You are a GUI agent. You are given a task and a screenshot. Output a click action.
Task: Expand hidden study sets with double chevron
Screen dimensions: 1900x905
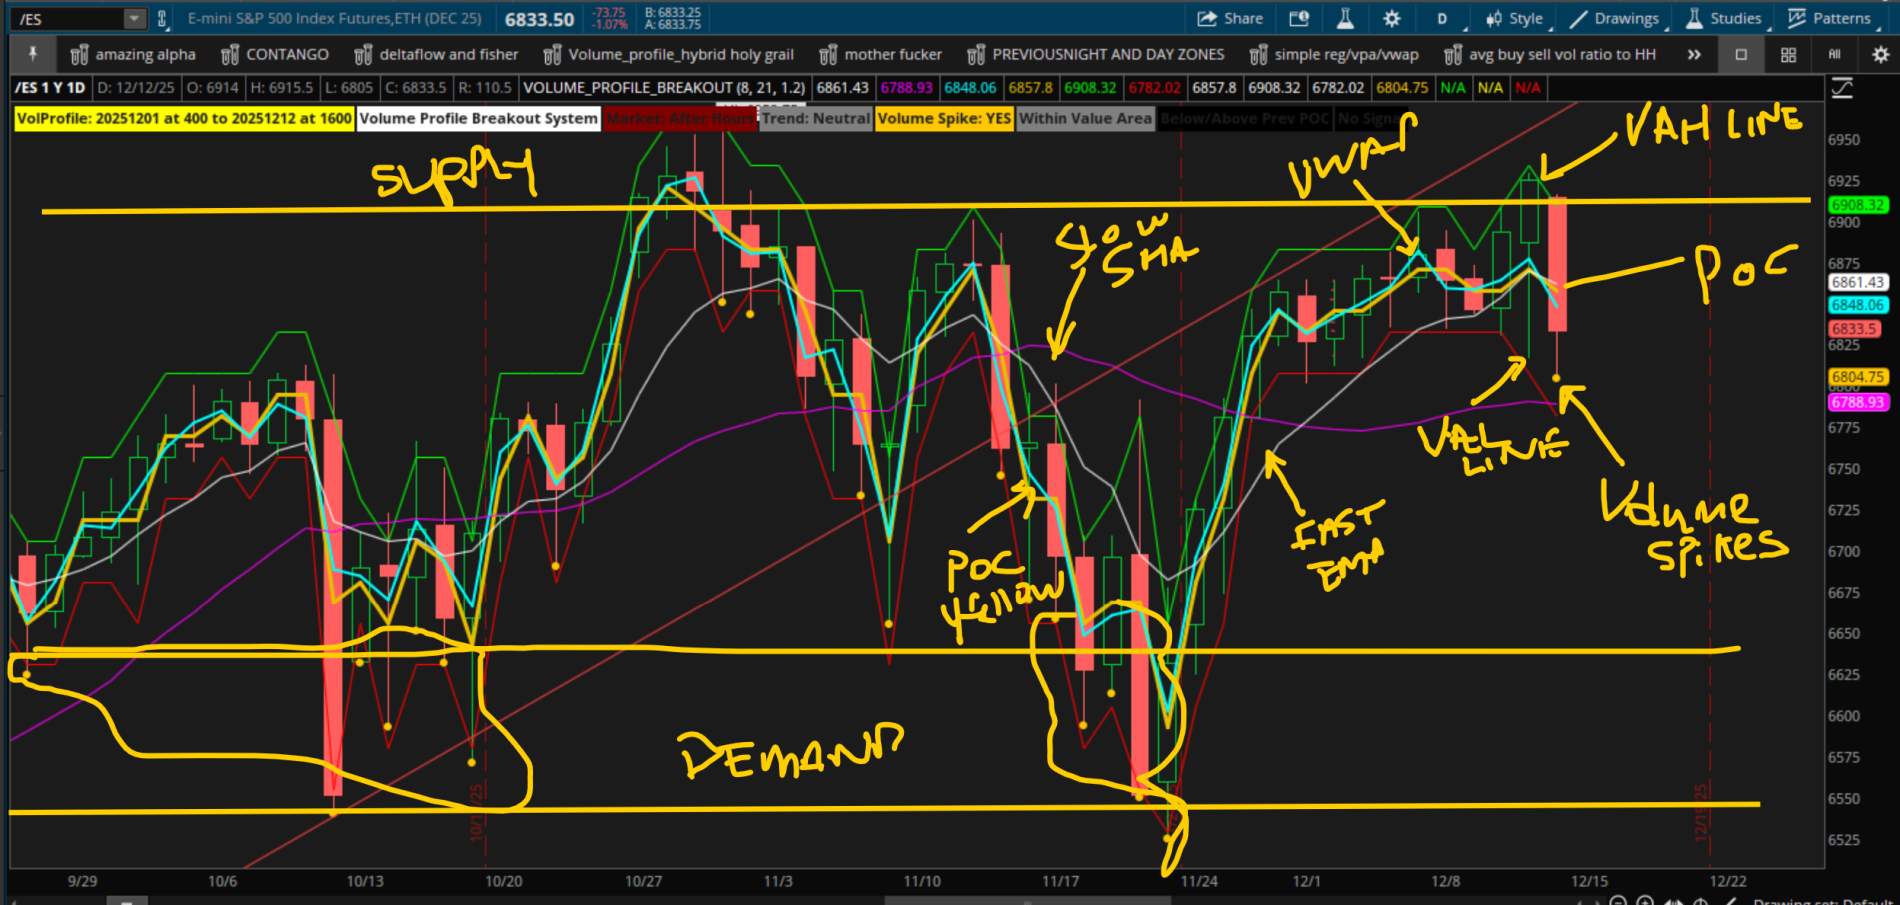pyautogui.click(x=1694, y=54)
